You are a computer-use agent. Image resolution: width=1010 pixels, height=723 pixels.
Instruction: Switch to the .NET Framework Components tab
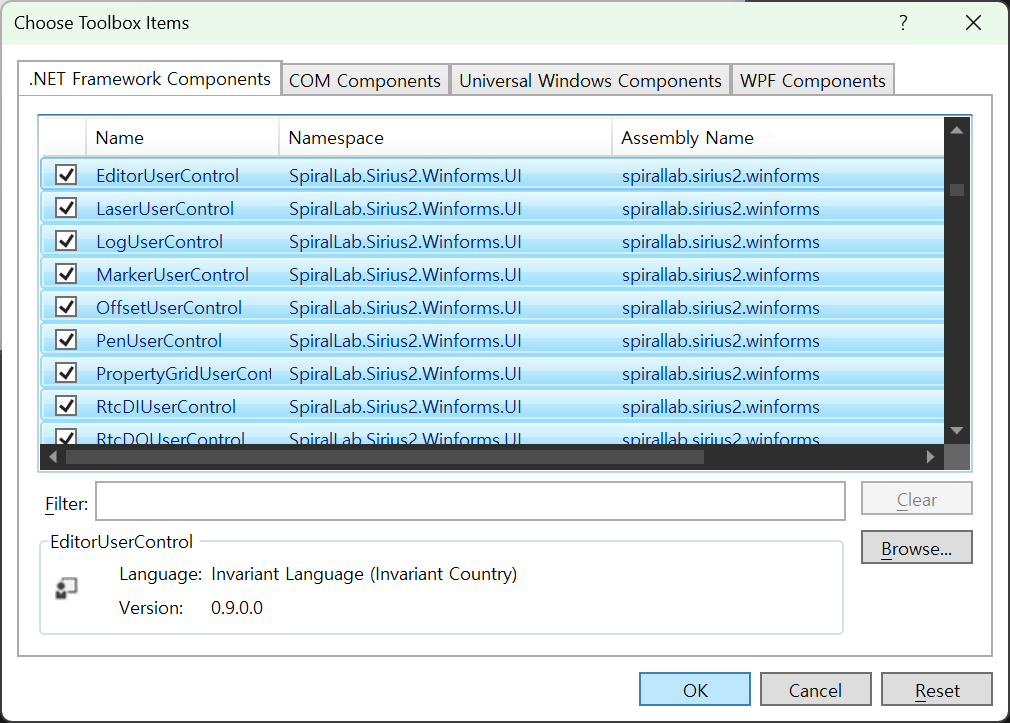point(149,79)
